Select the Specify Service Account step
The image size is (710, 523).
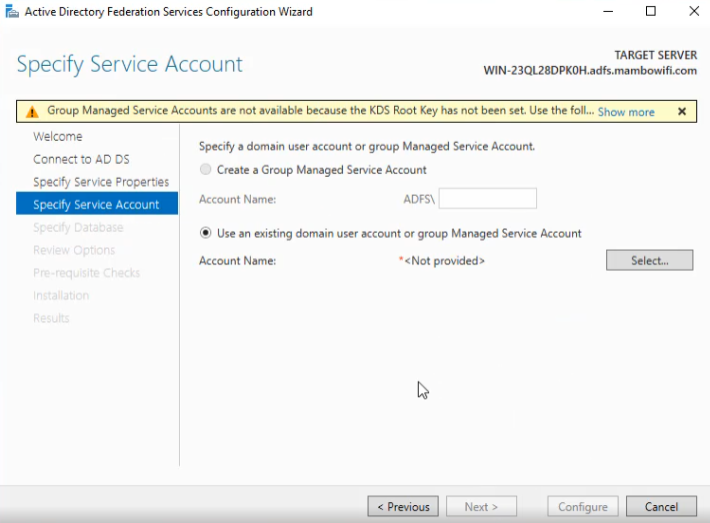(97, 203)
